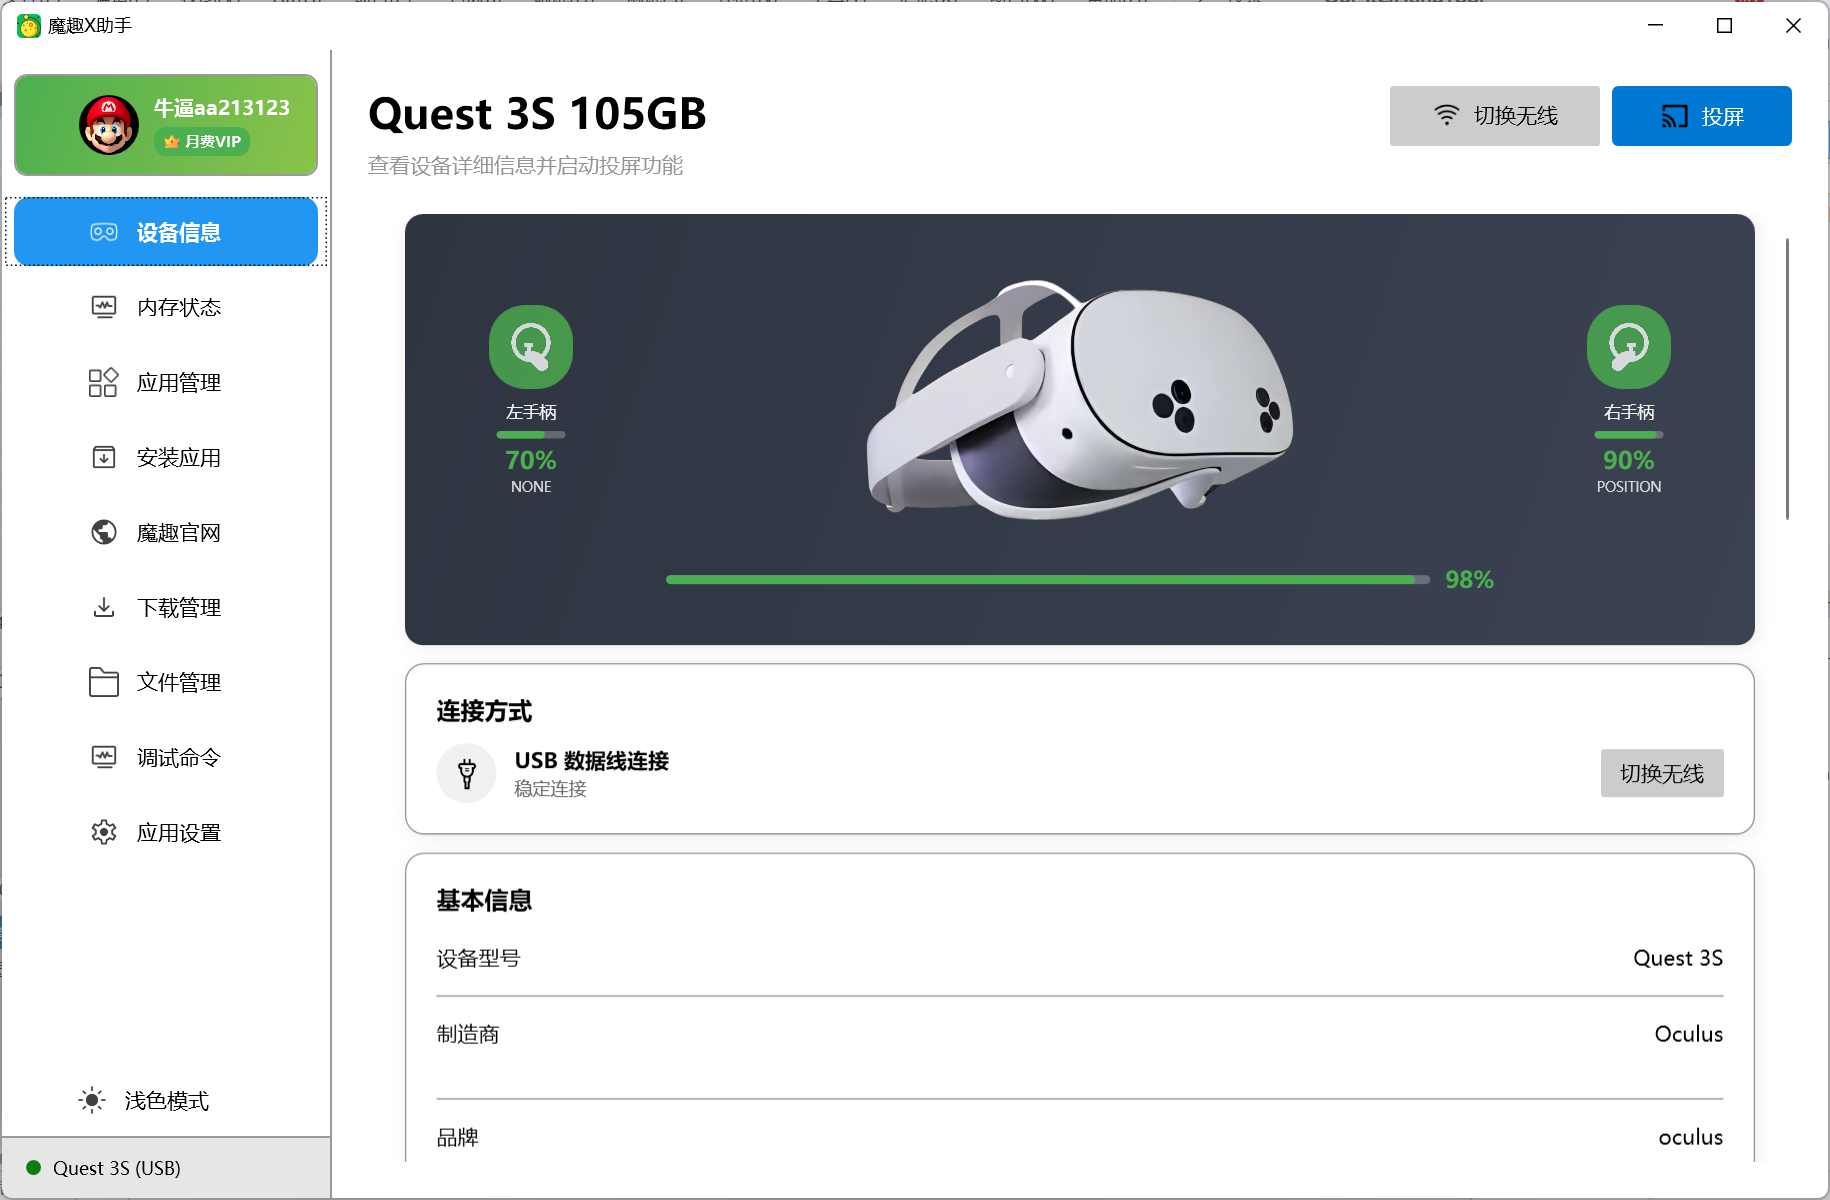Open 内存状态 to view memory status
Image resolution: width=1830 pixels, height=1200 pixels.
tap(165, 307)
